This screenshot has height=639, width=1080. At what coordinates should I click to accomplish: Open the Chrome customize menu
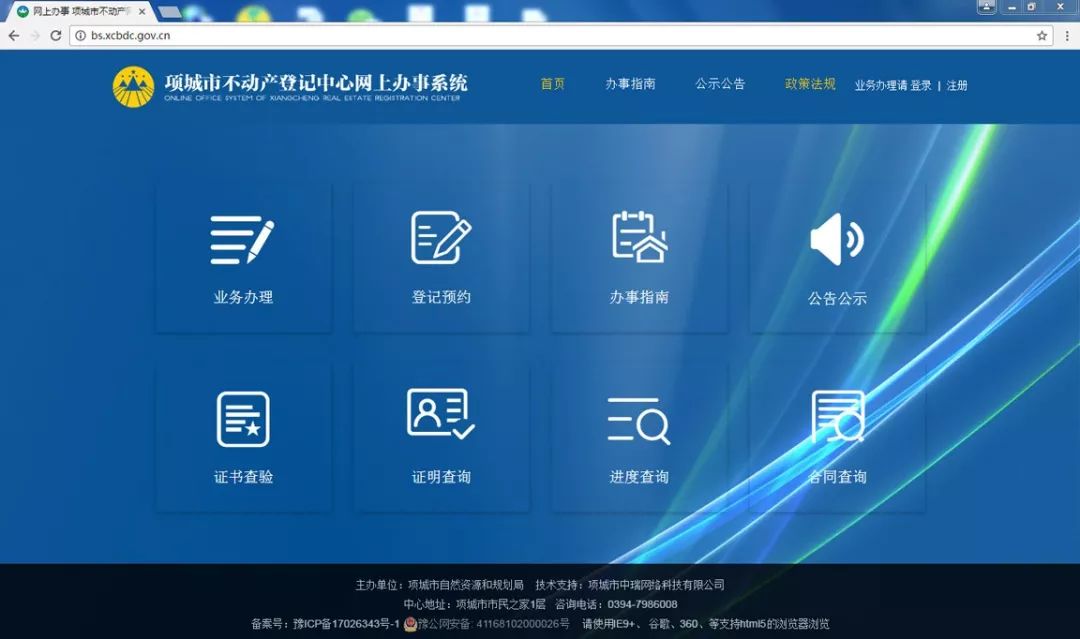pyautogui.click(x=1068, y=34)
